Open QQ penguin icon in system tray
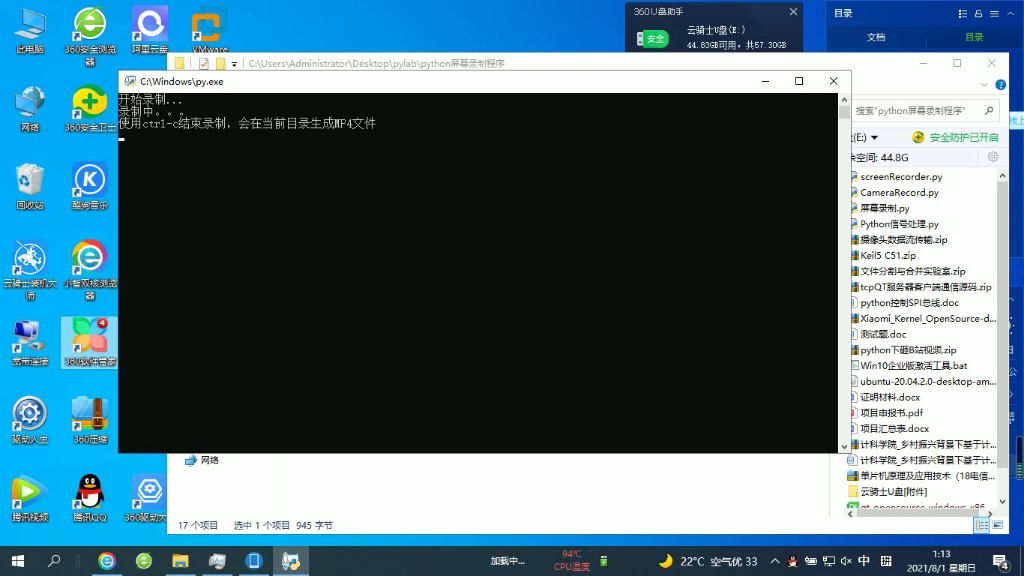Screen dimensions: 1024x576 coord(793,561)
